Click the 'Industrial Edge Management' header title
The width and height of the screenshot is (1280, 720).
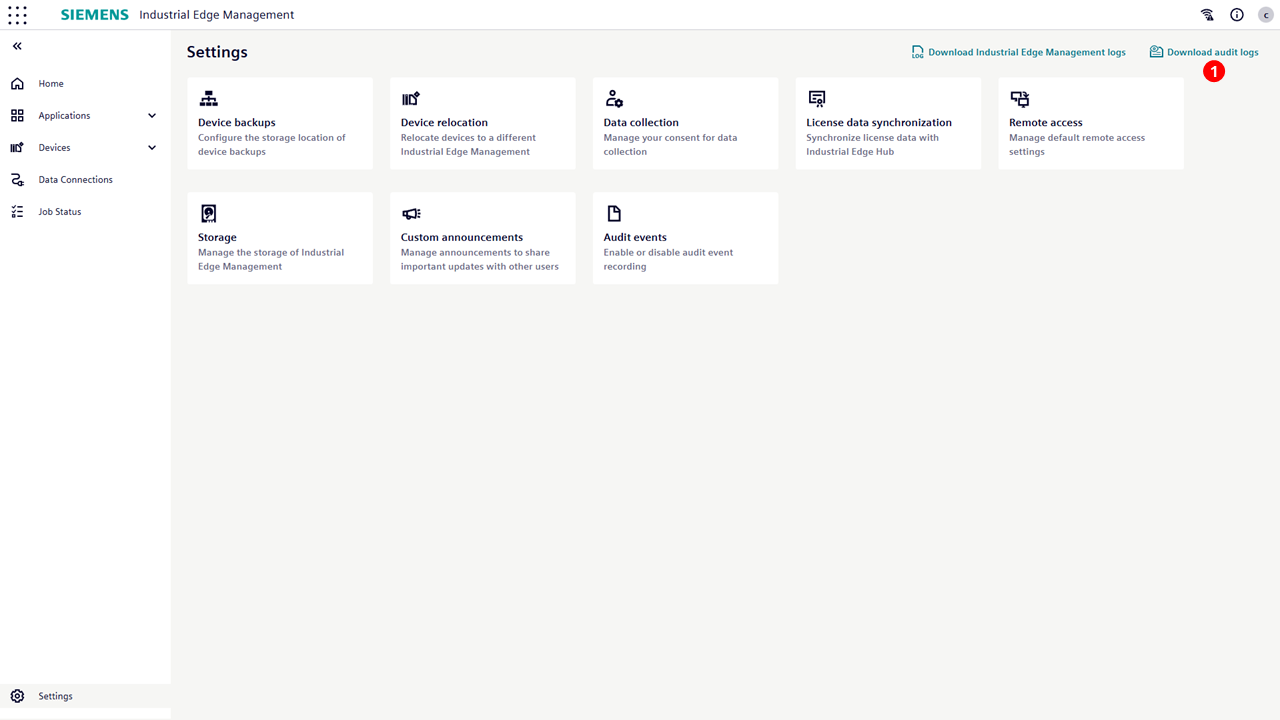click(217, 15)
